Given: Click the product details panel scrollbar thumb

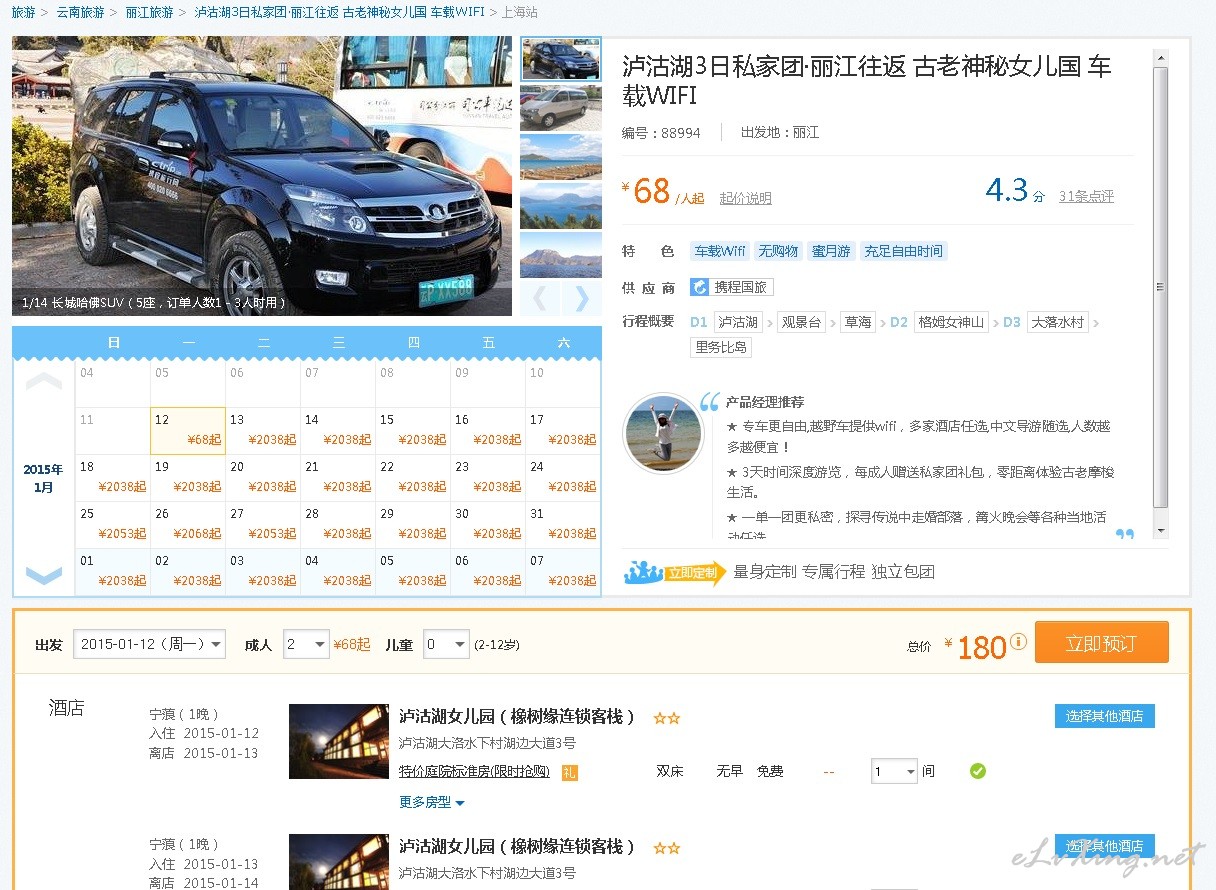Looking at the screenshot, I should [1161, 285].
